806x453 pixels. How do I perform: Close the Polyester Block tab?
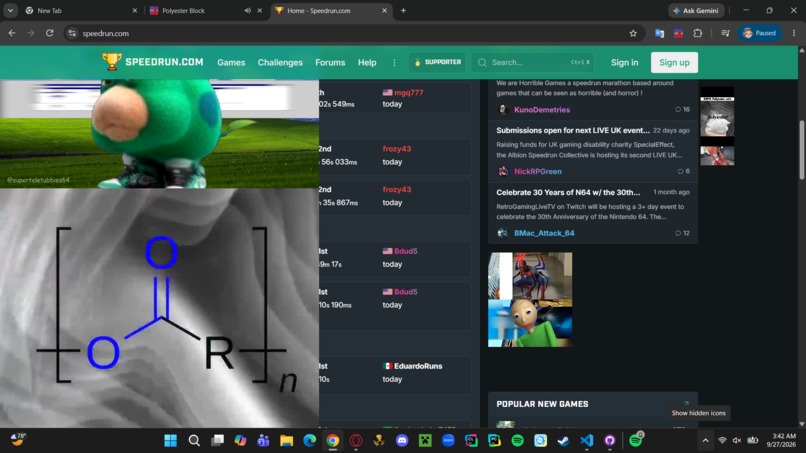260,10
